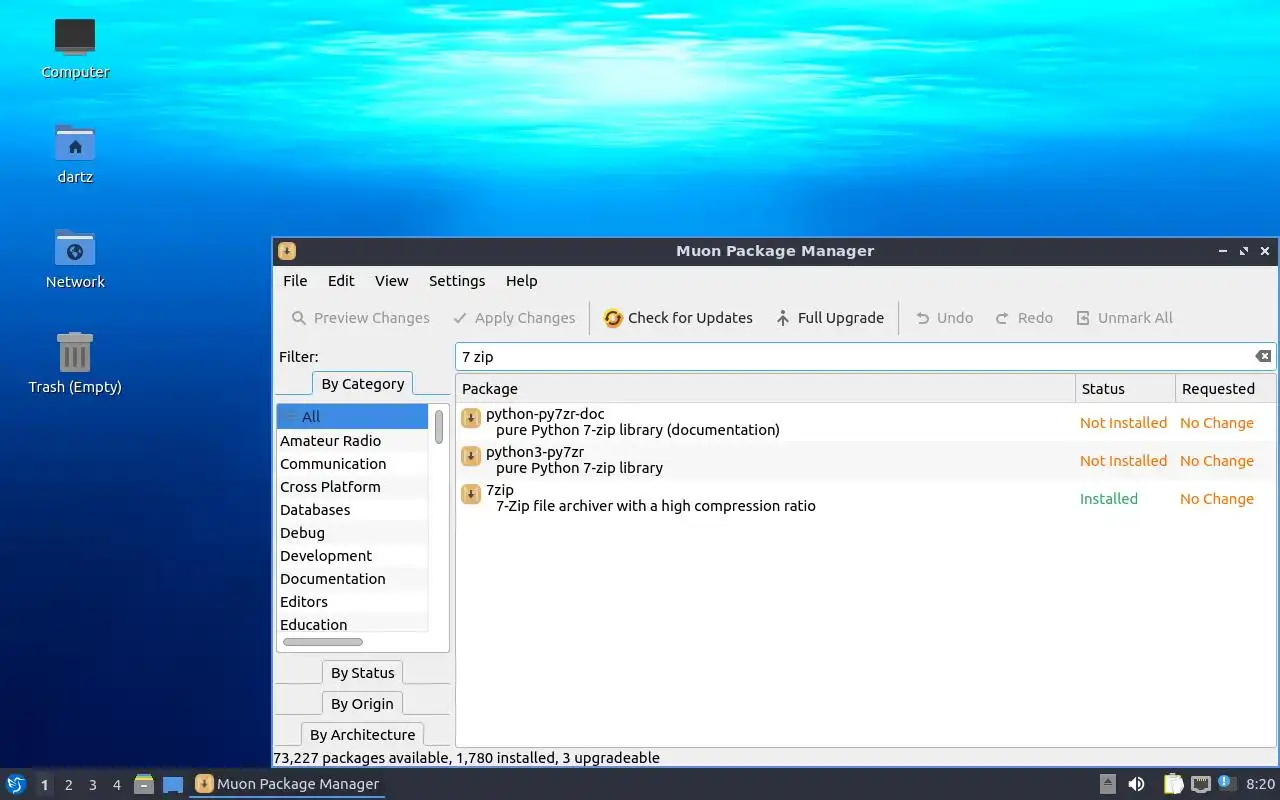Click No Change for python3-py7zr
Image resolution: width=1280 pixels, height=800 pixels.
coord(1216,461)
